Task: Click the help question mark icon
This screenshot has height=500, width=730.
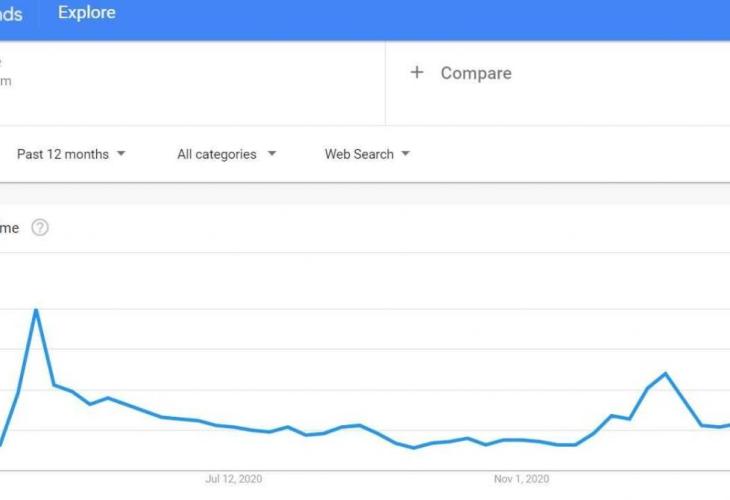Action: (40, 228)
